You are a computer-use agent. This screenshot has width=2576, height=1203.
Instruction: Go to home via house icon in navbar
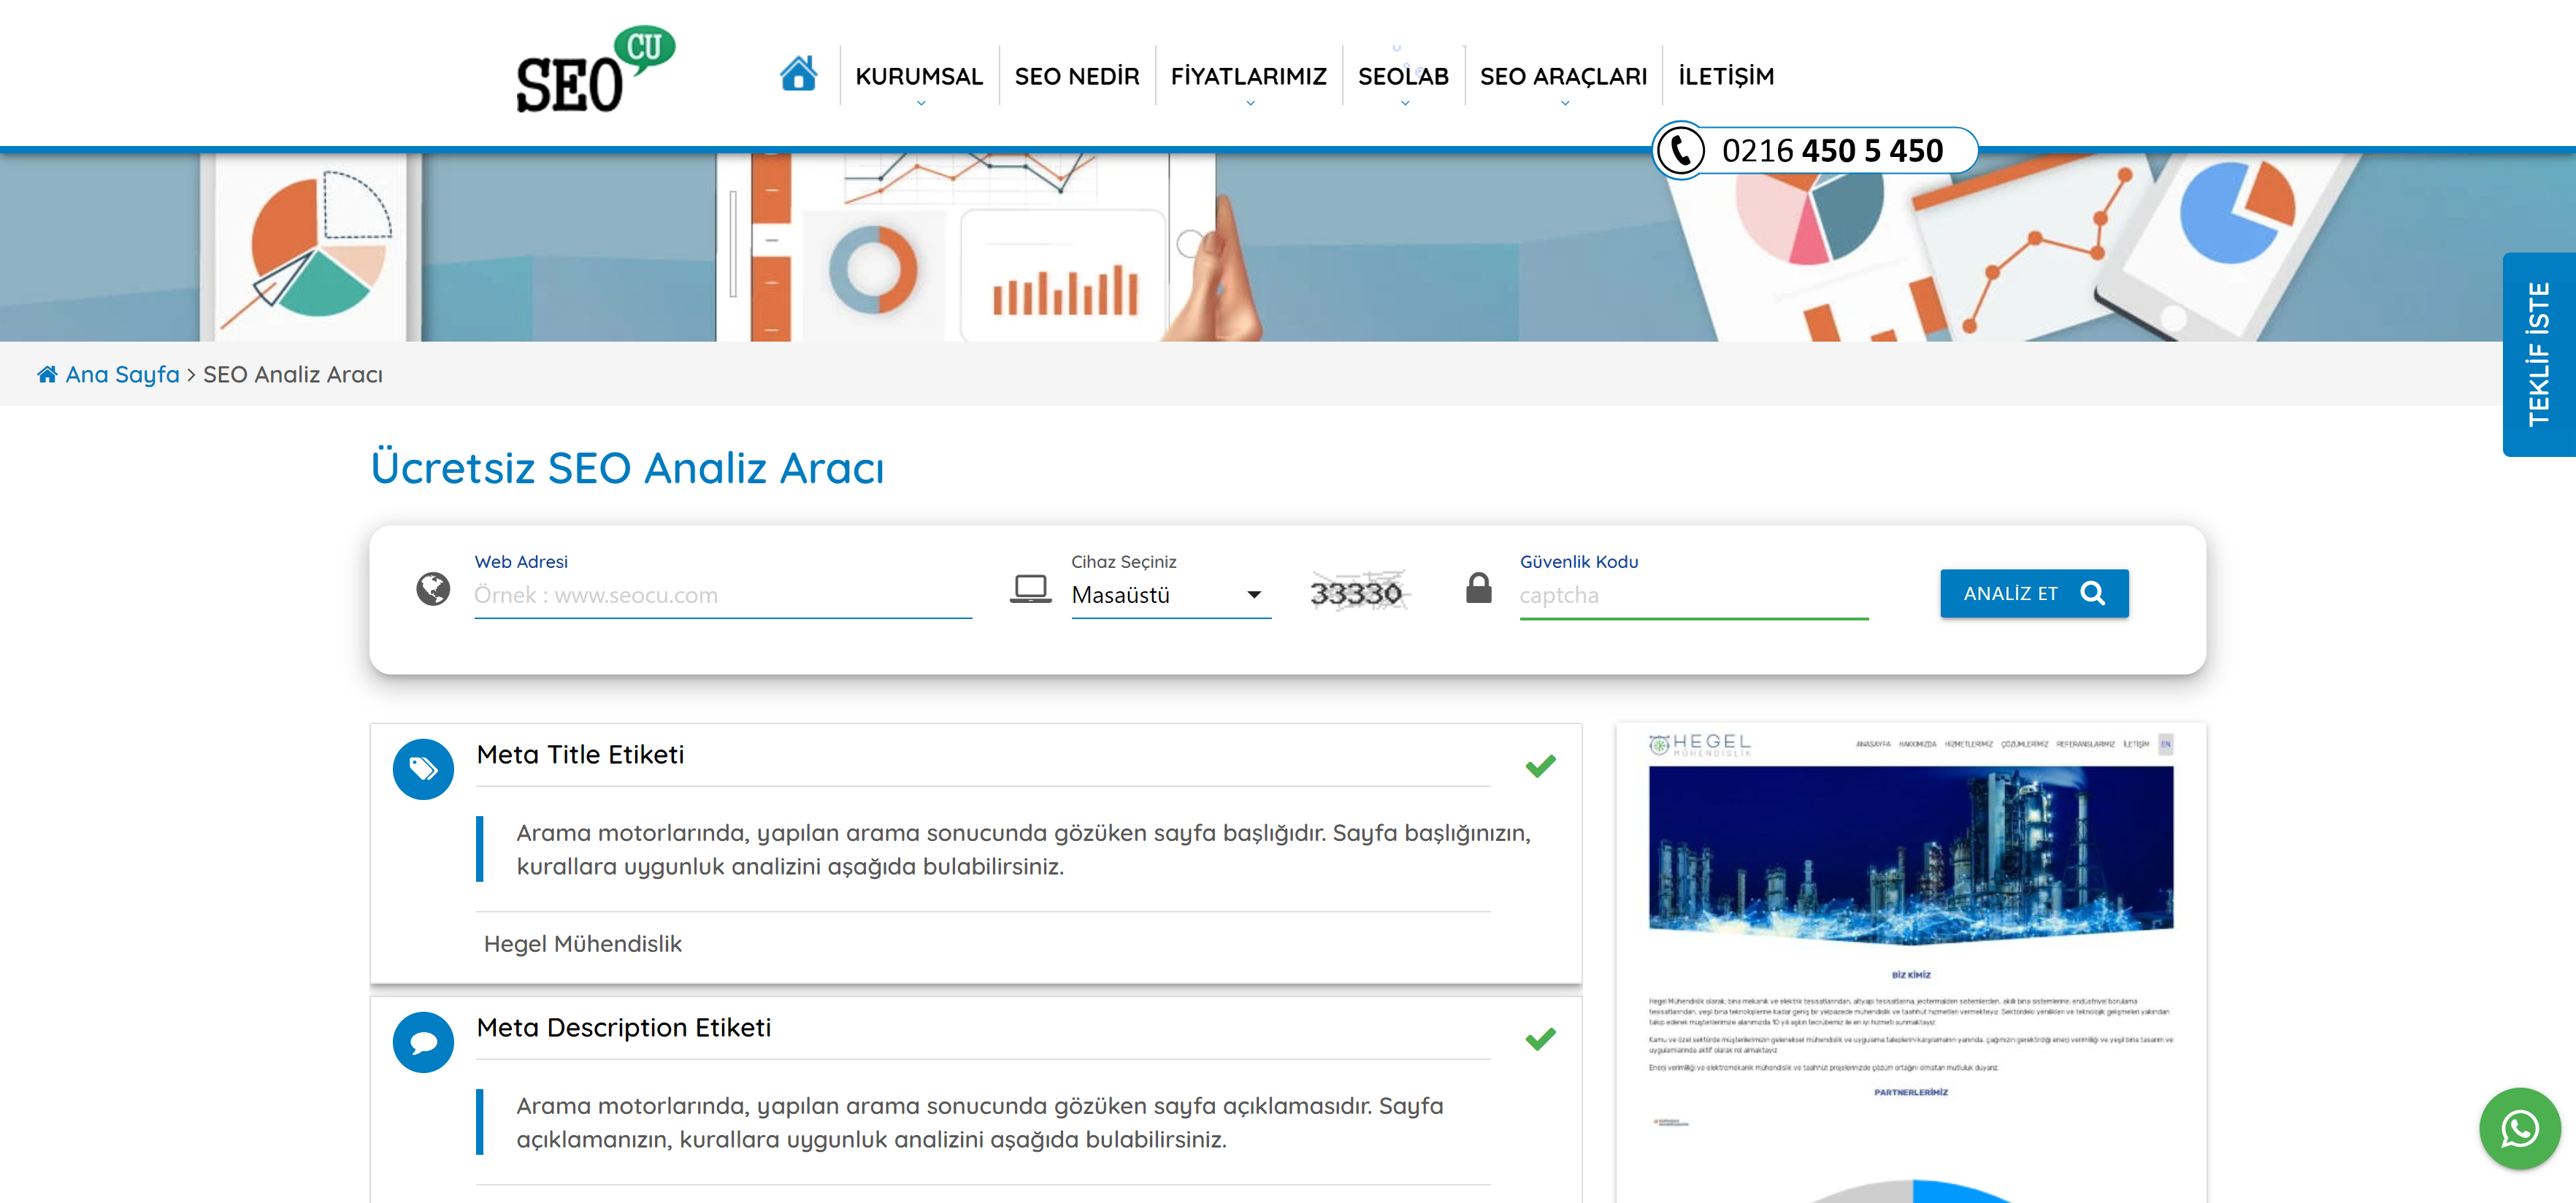click(x=798, y=73)
